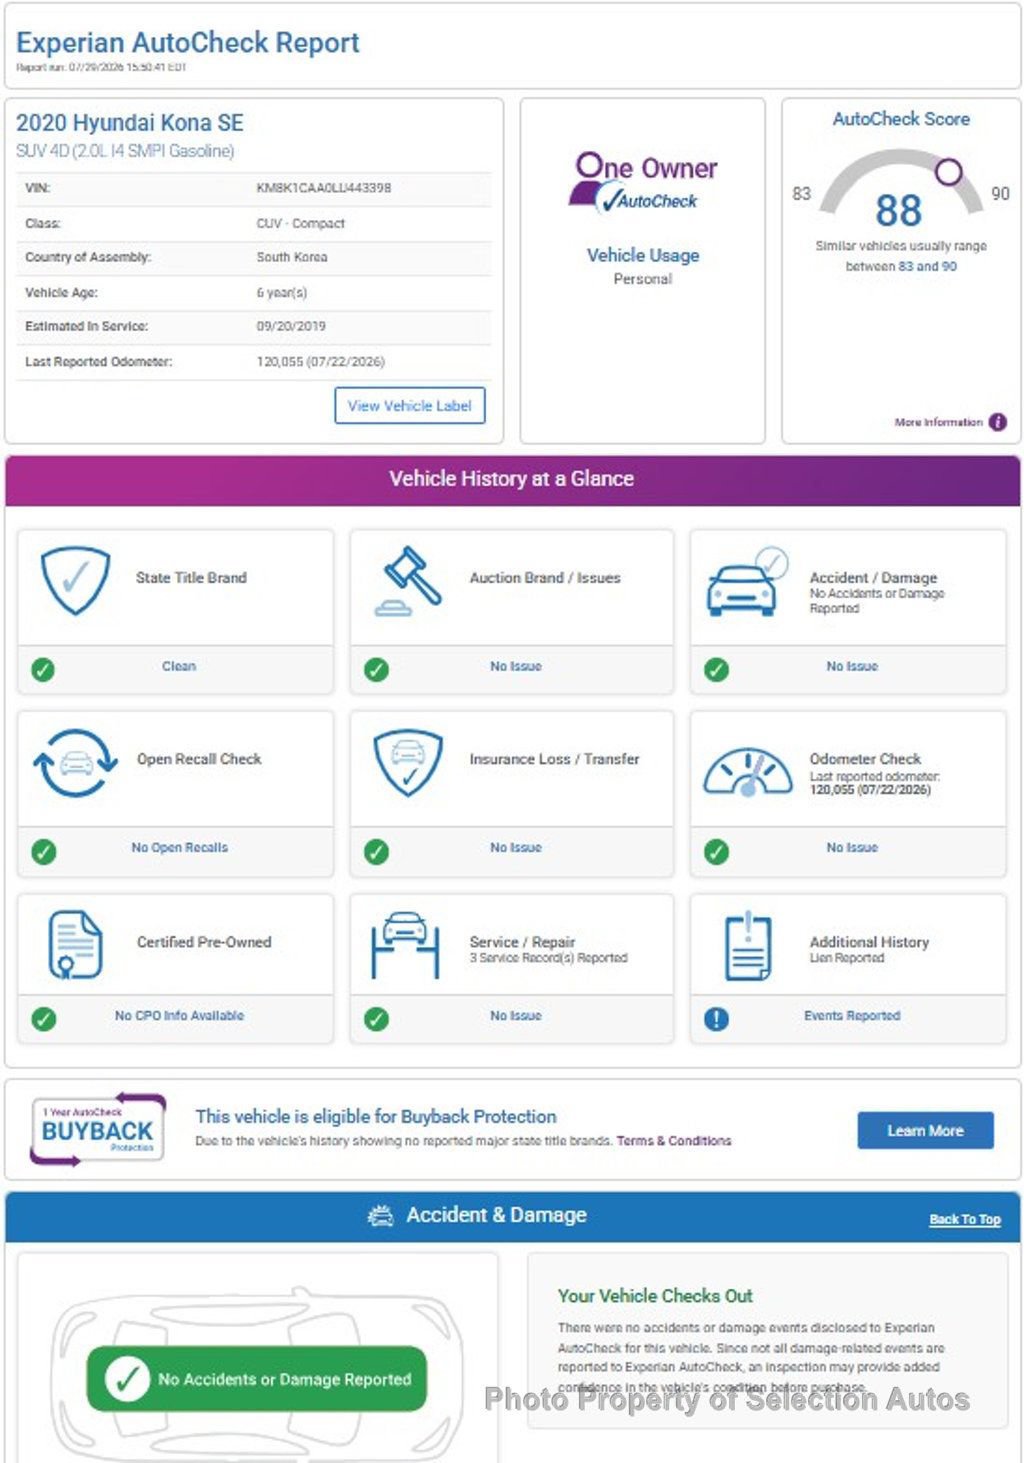Image resolution: width=1024 pixels, height=1463 pixels.
Task: Click the AutoCheck score value 88
Action: pyautogui.click(x=898, y=211)
